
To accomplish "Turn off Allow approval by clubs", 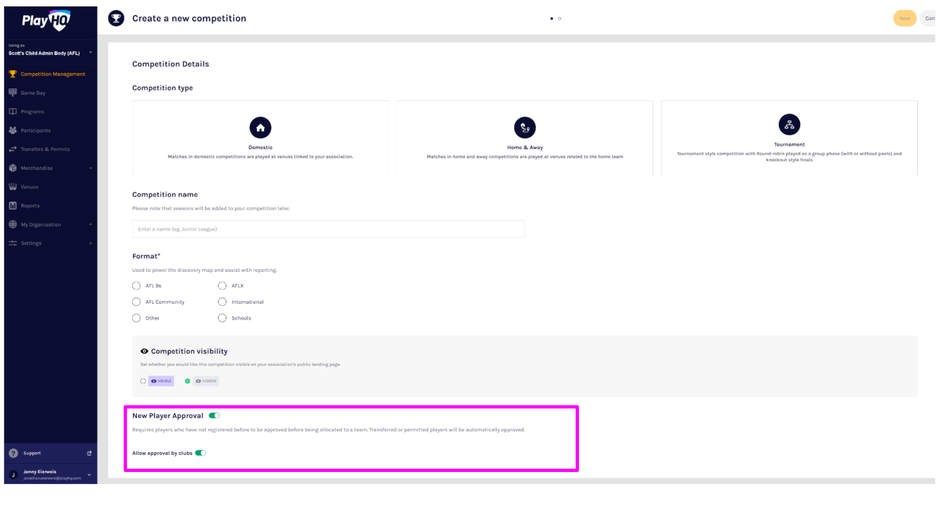I will (201, 453).
